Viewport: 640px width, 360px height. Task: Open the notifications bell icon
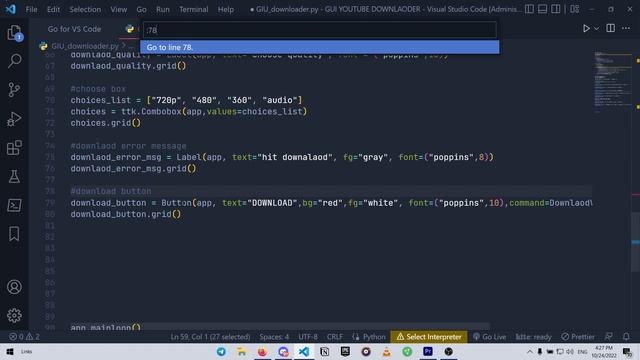point(626,337)
